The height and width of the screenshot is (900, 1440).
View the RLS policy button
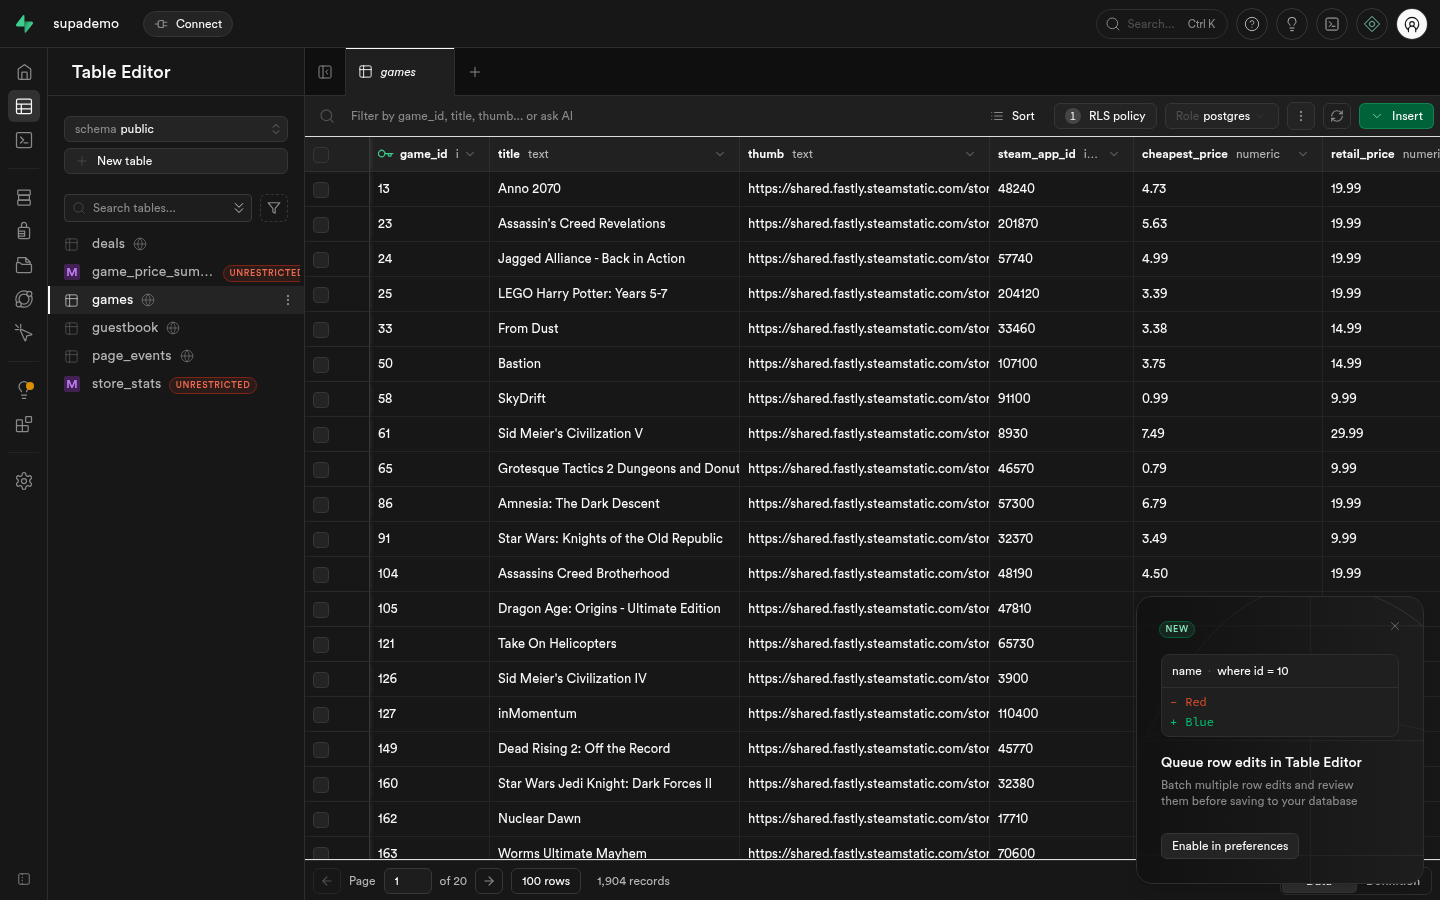click(x=1105, y=116)
